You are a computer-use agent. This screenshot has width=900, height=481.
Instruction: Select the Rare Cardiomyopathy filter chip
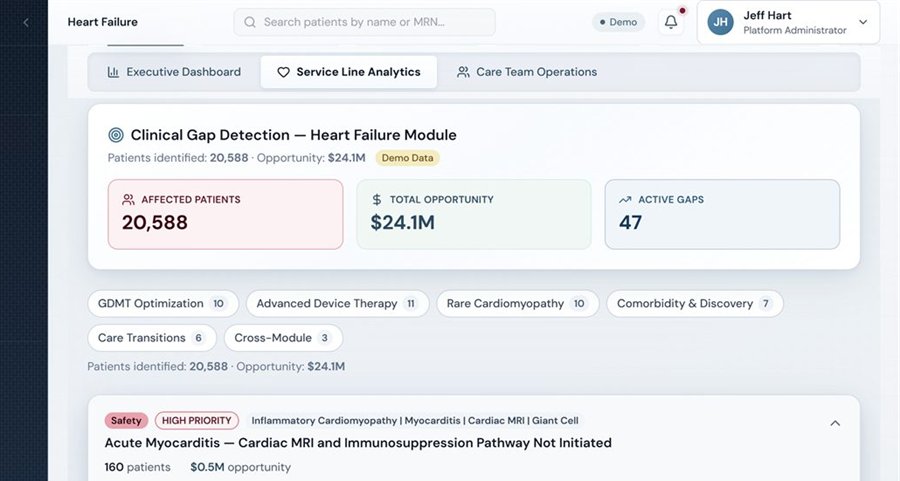click(518, 304)
